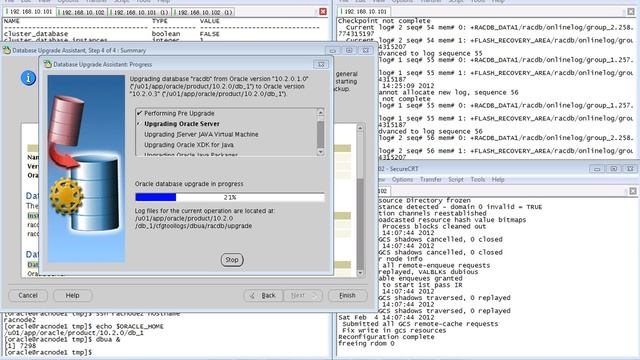Viewport: 640px width, 360px height.
Task: Open Tools menu in lower SecureCRT window
Action: [x=478, y=180]
